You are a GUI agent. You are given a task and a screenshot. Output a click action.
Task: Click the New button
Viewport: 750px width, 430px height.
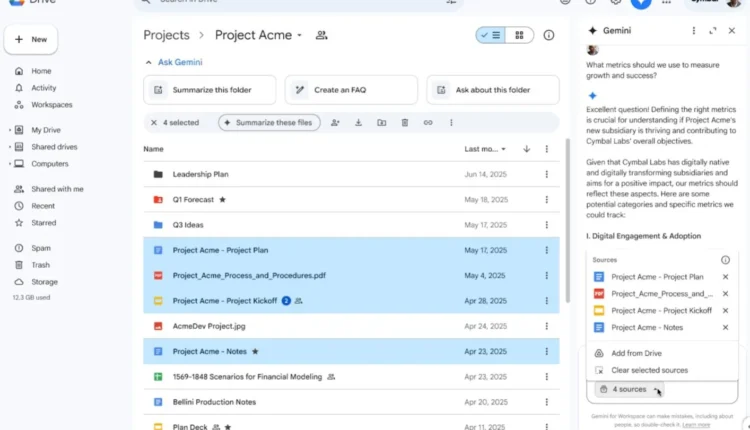31,39
